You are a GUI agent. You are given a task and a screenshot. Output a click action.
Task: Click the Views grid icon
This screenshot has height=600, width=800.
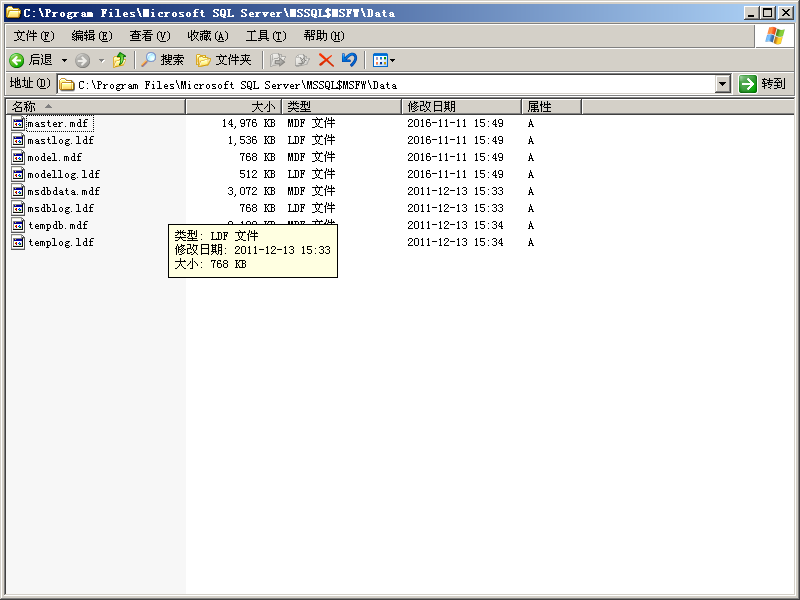tap(380, 60)
